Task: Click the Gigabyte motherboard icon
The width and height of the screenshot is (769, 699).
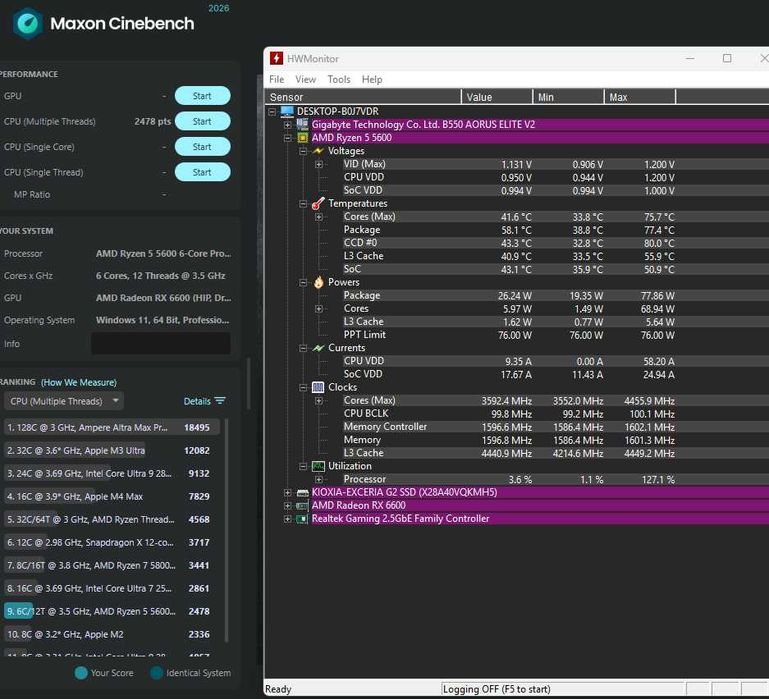Action: tap(303, 124)
